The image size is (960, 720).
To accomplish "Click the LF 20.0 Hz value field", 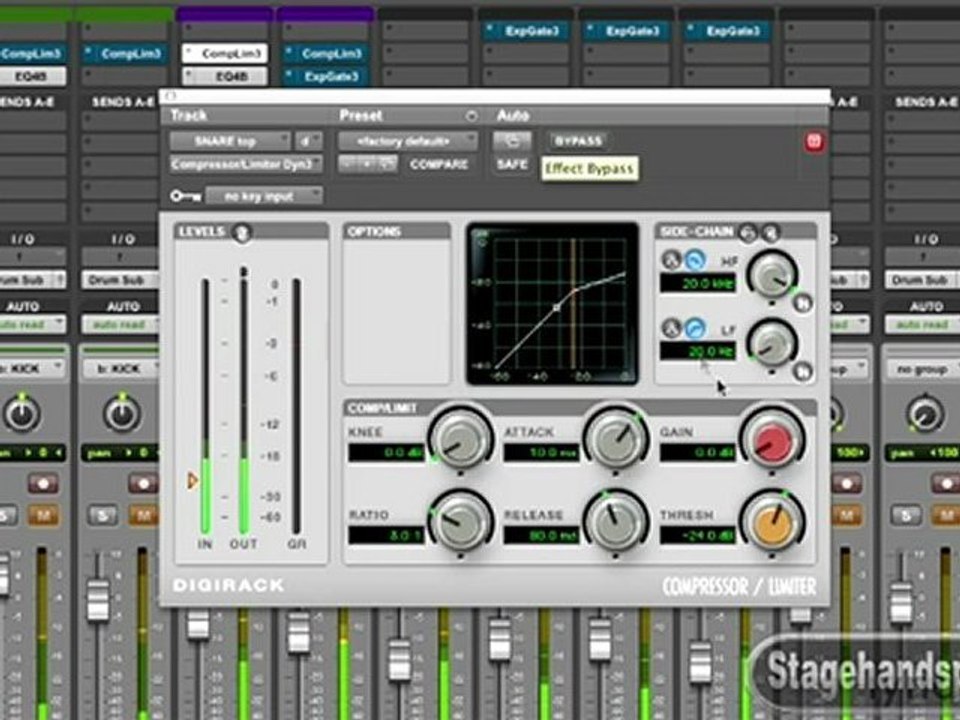I will pos(697,351).
